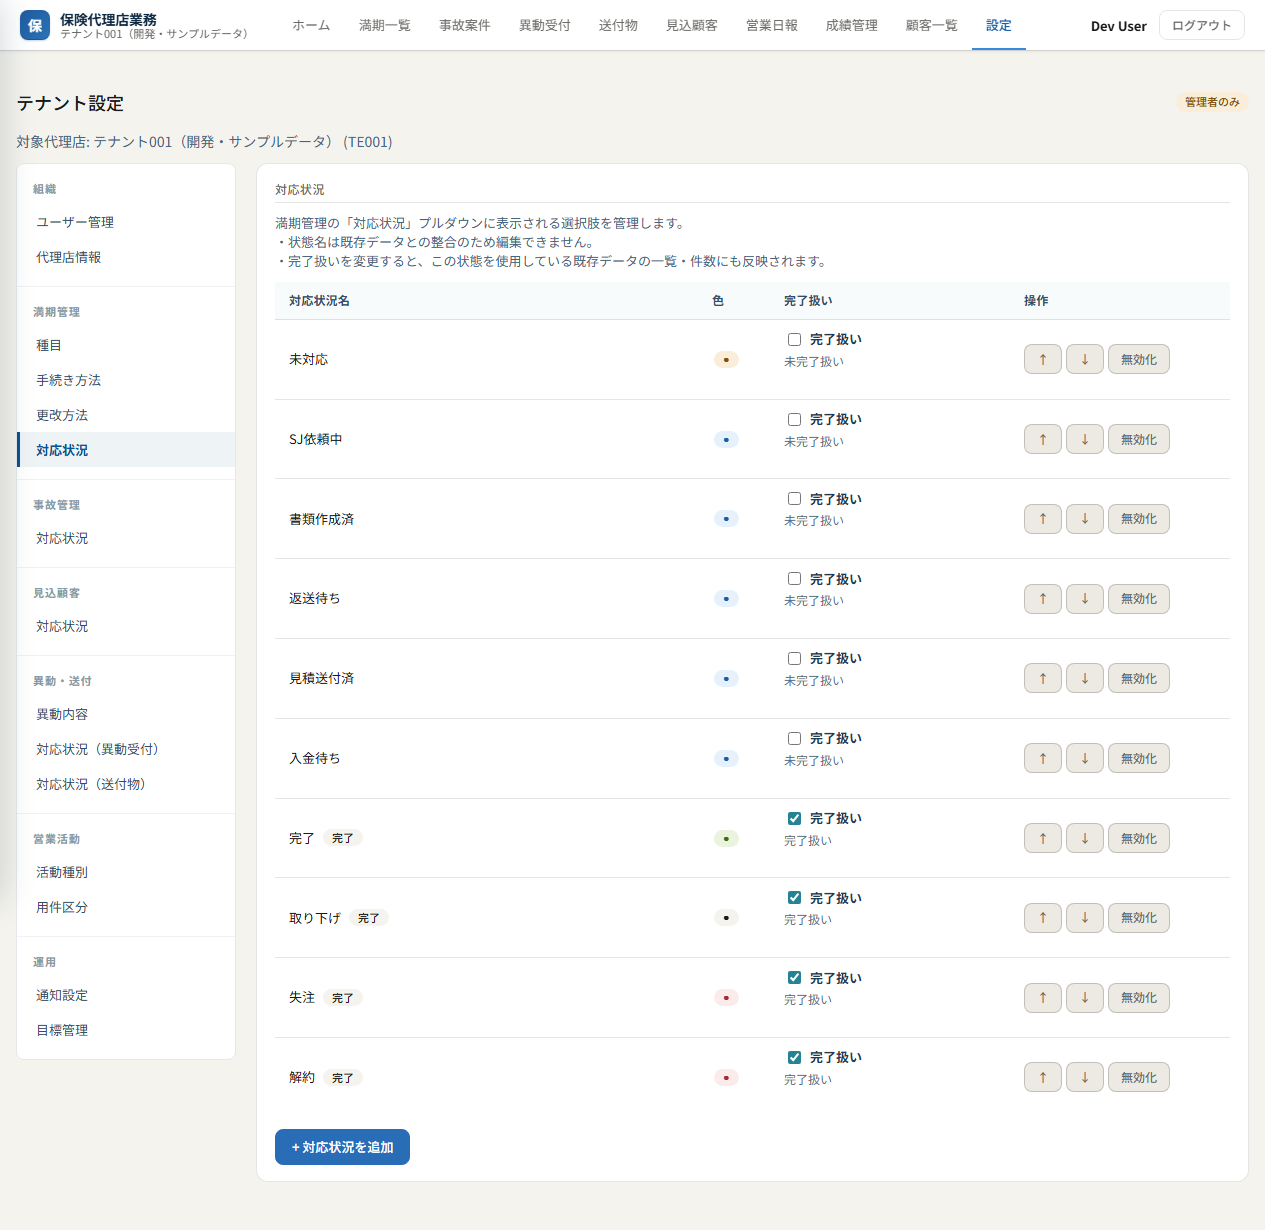Move 失注 row up
The height and width of the screenshot is (1230, 1265).
click(1043, 998)
